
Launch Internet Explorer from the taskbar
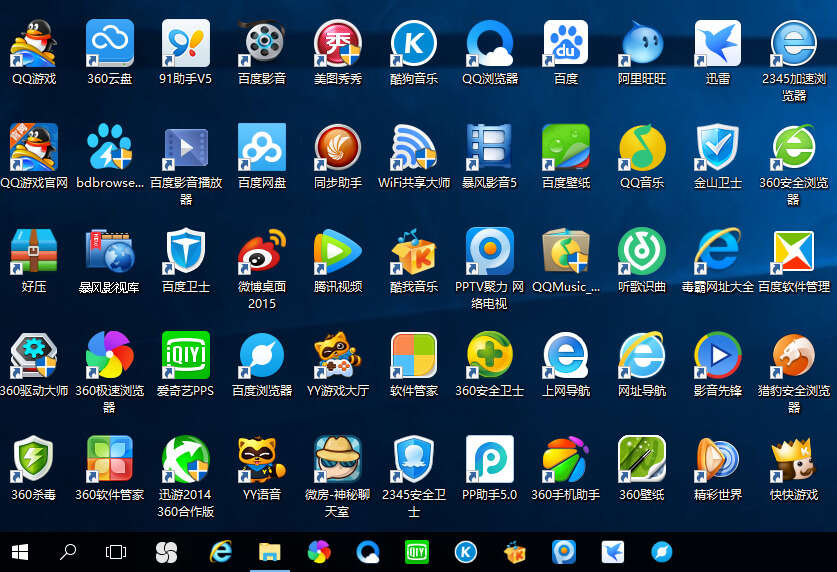tap(220, 552)
